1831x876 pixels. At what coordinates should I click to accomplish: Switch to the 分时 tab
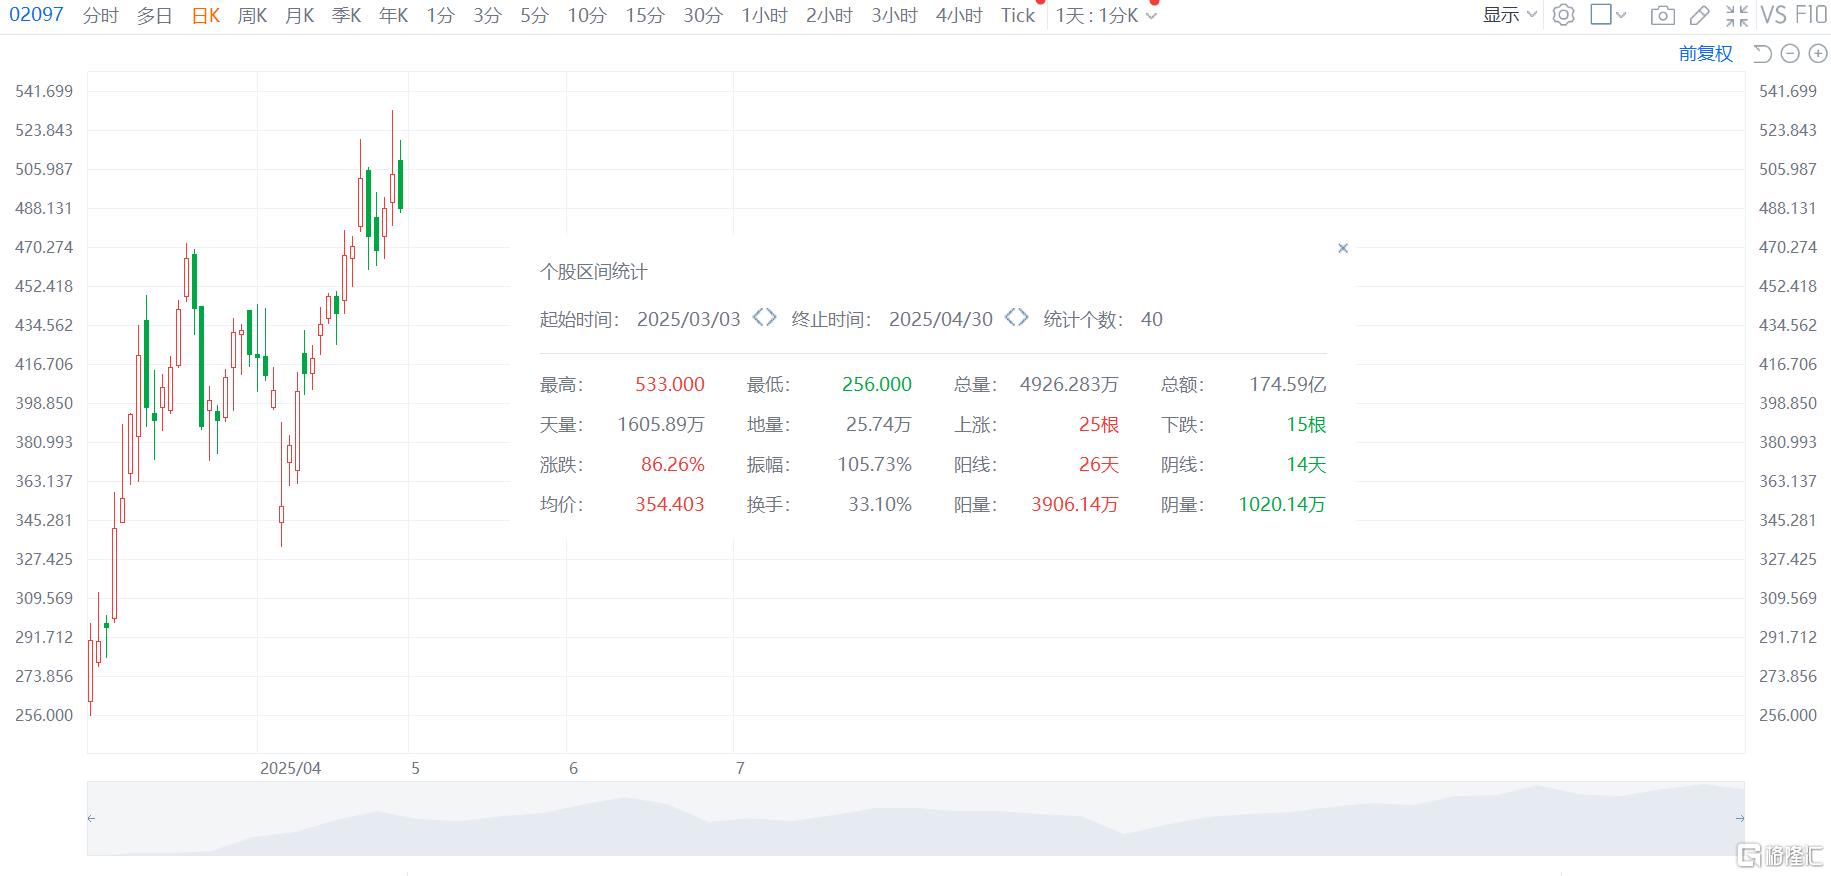pyautogui.click(x=101, y=15)
